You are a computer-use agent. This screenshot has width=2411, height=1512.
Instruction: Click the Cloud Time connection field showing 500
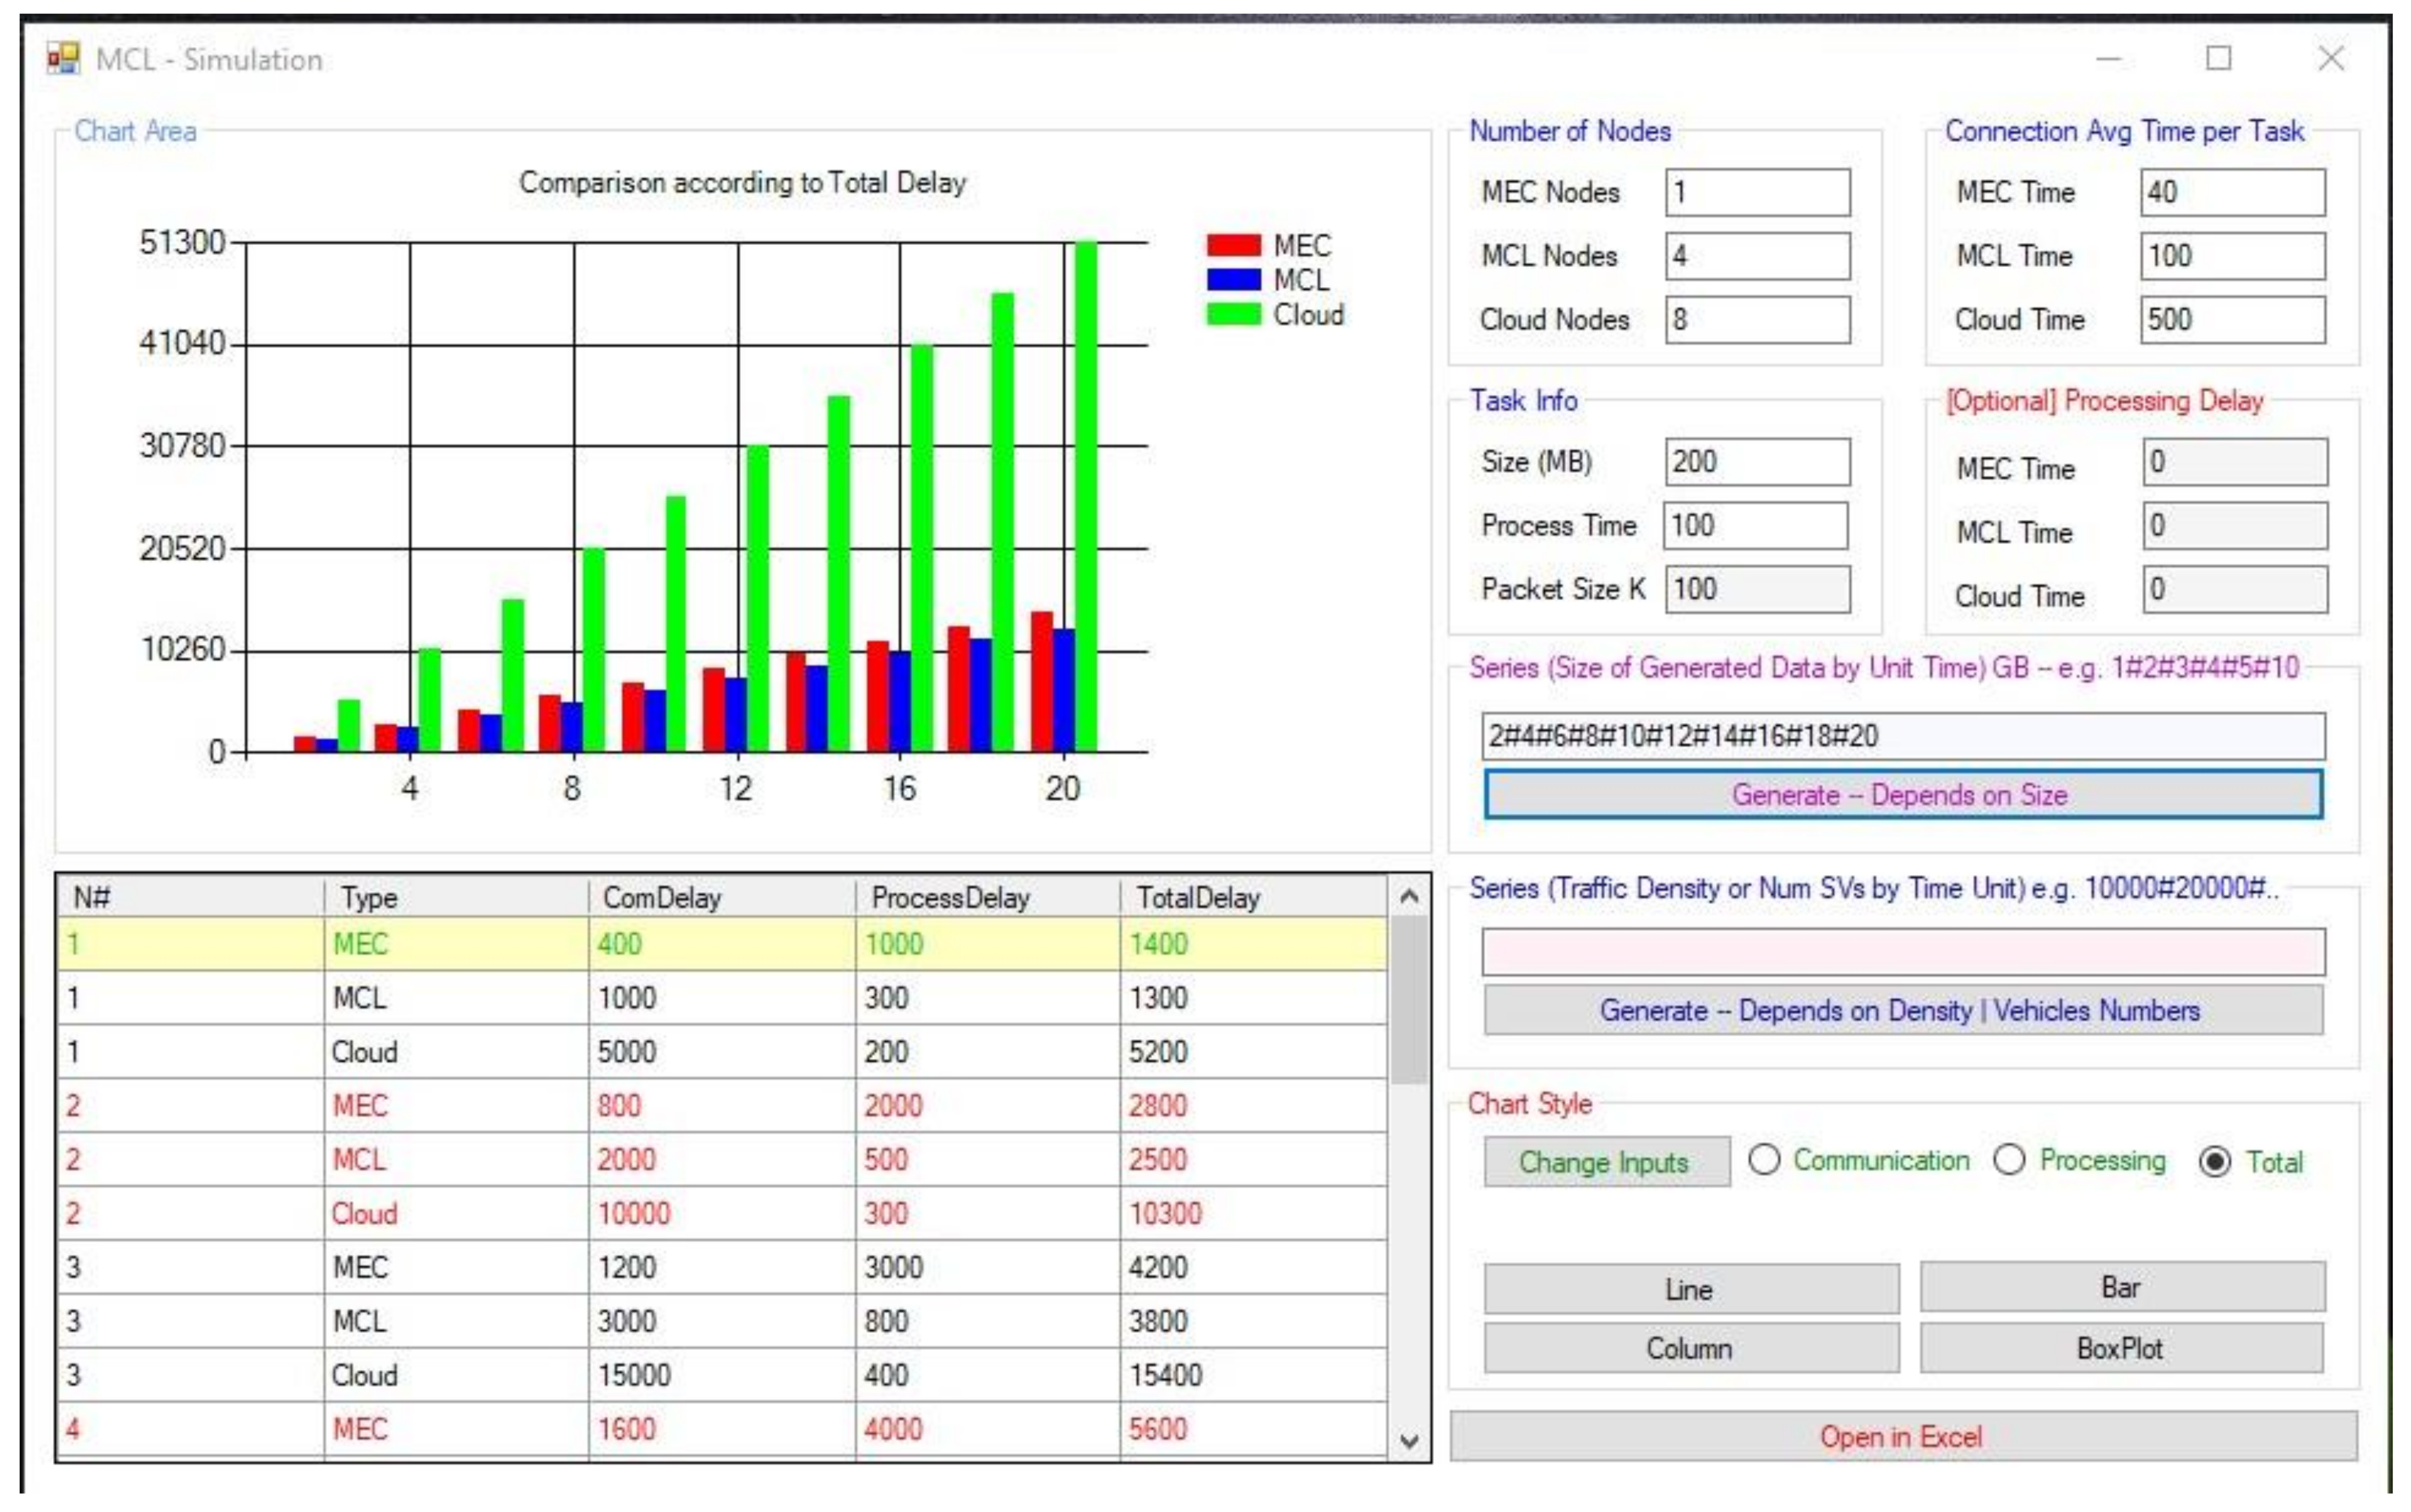pos(2232,320)
